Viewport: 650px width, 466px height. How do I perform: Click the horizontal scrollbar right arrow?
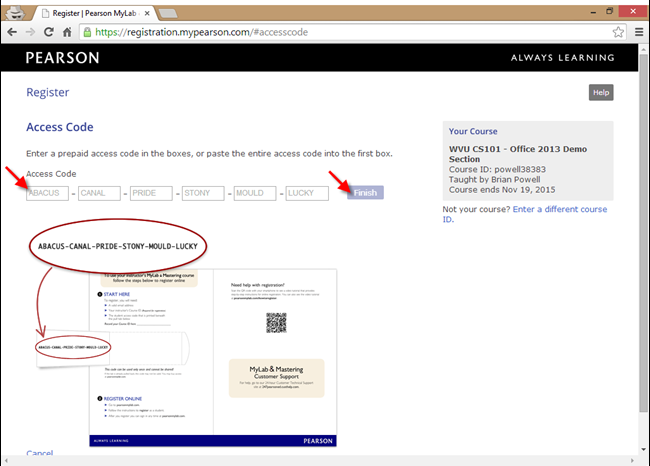[x=632, y=460]
